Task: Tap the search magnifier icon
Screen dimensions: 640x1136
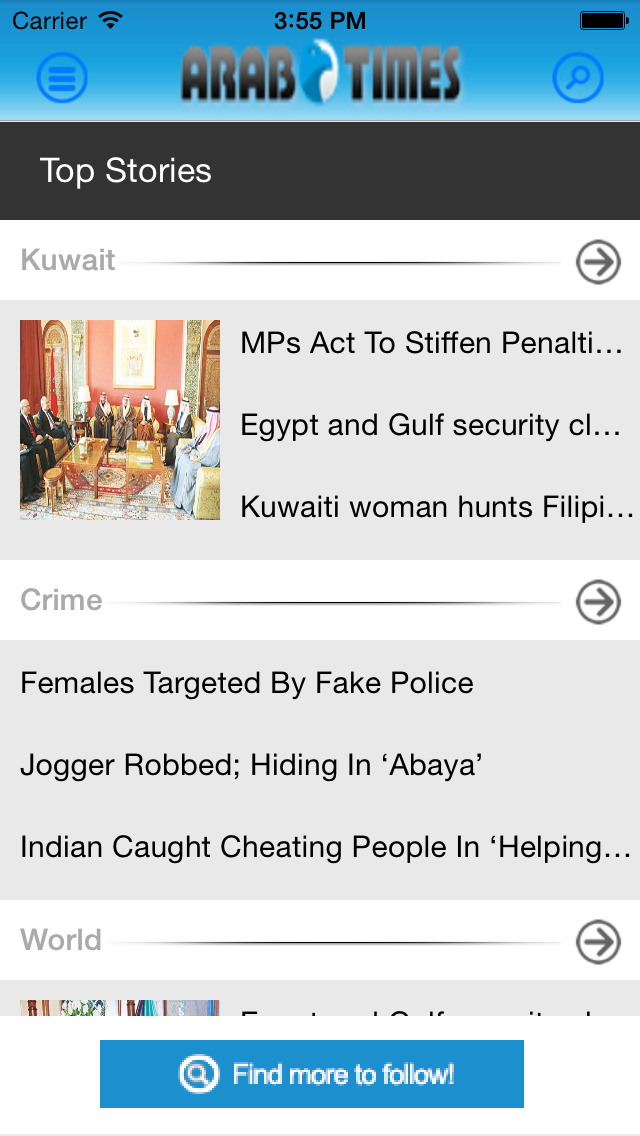Action: (x=578, y=77)
